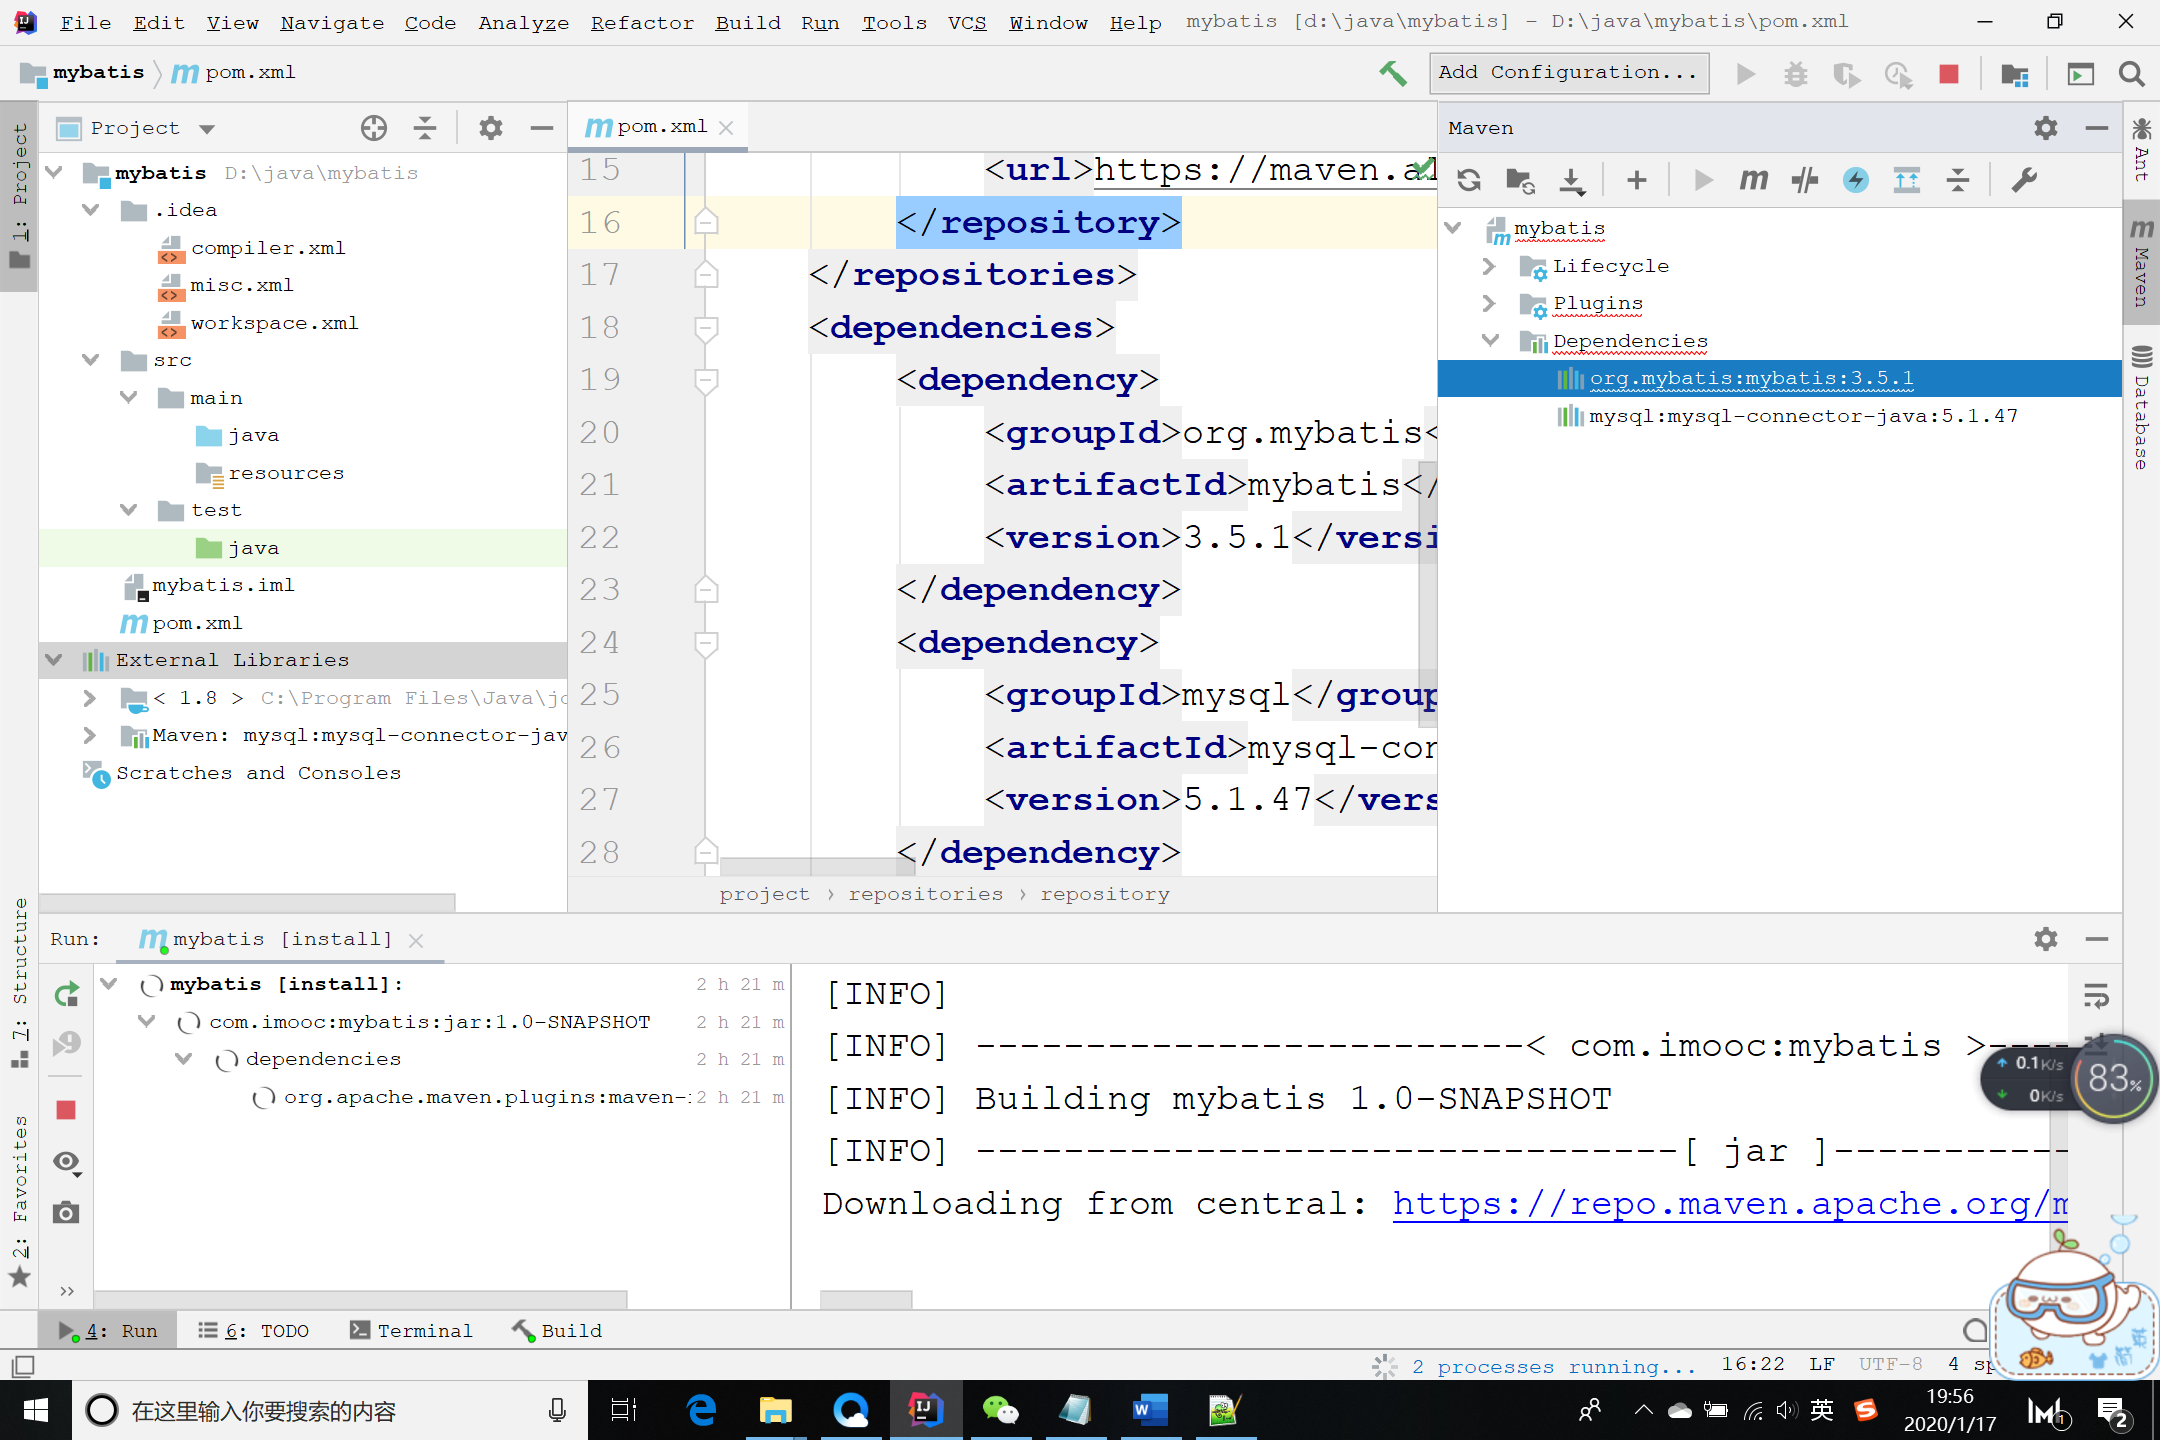This screenshot has width=2160, height=1440.
Task: Fold the dependencies tag at line 18
Action: (x=706, y=328)
